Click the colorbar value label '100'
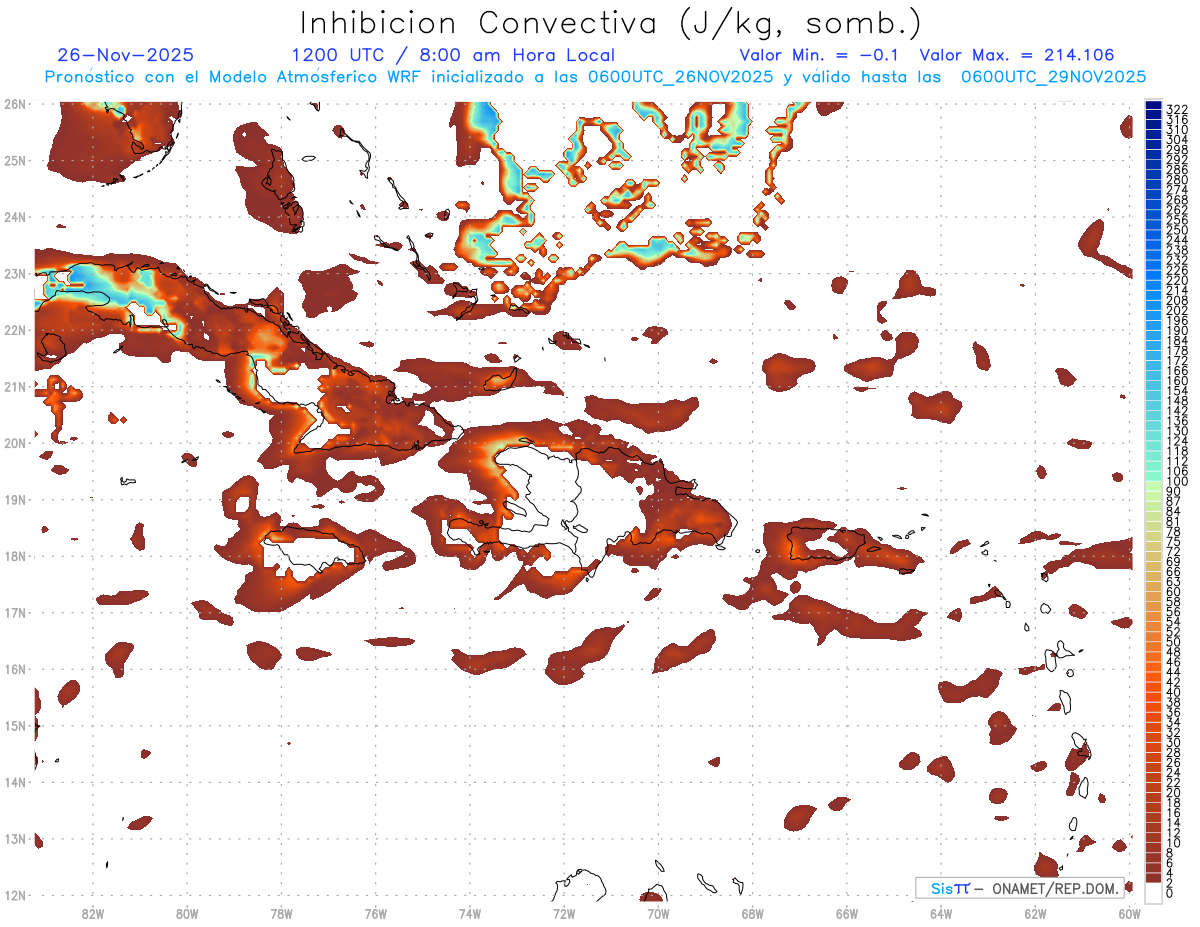1200x927 pixels. click(x=1177, y=481)
